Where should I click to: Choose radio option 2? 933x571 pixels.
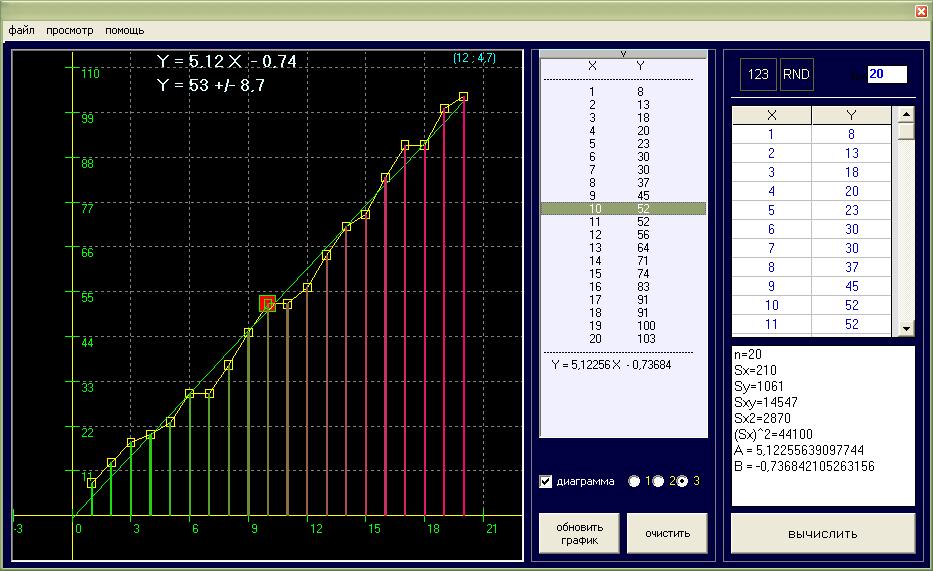point(658,481)
